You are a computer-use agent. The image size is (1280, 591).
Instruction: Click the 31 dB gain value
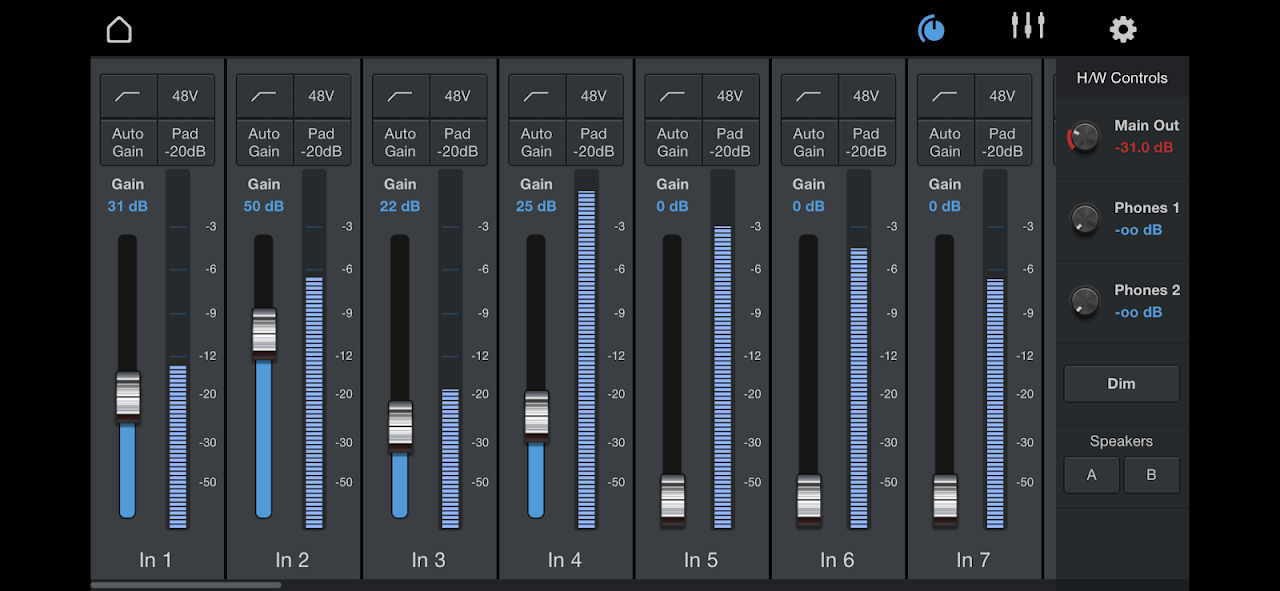127,206
